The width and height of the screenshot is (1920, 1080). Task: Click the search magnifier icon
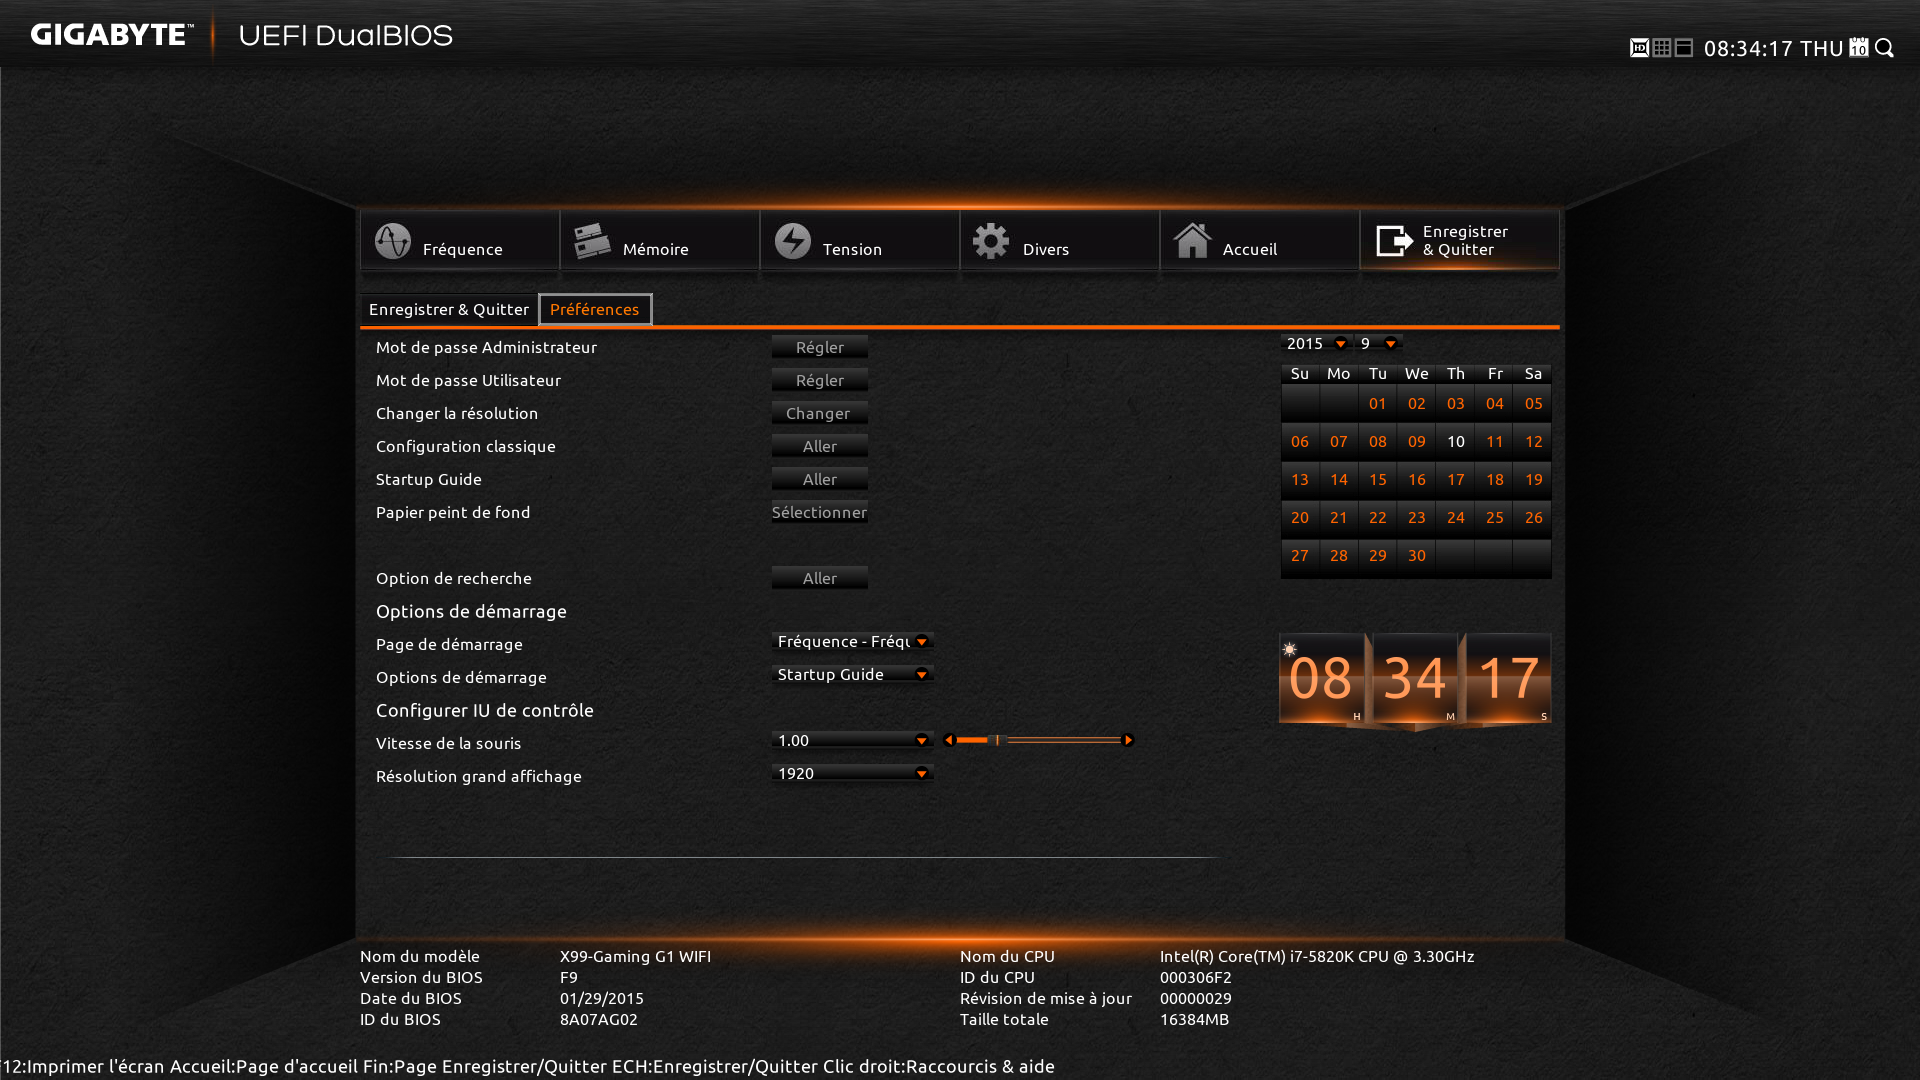pos(1885,48)
